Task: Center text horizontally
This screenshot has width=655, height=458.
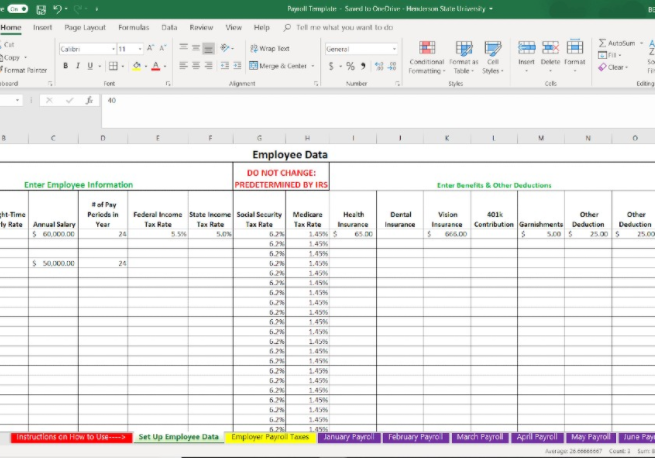Action: click(x=196, y=66)
